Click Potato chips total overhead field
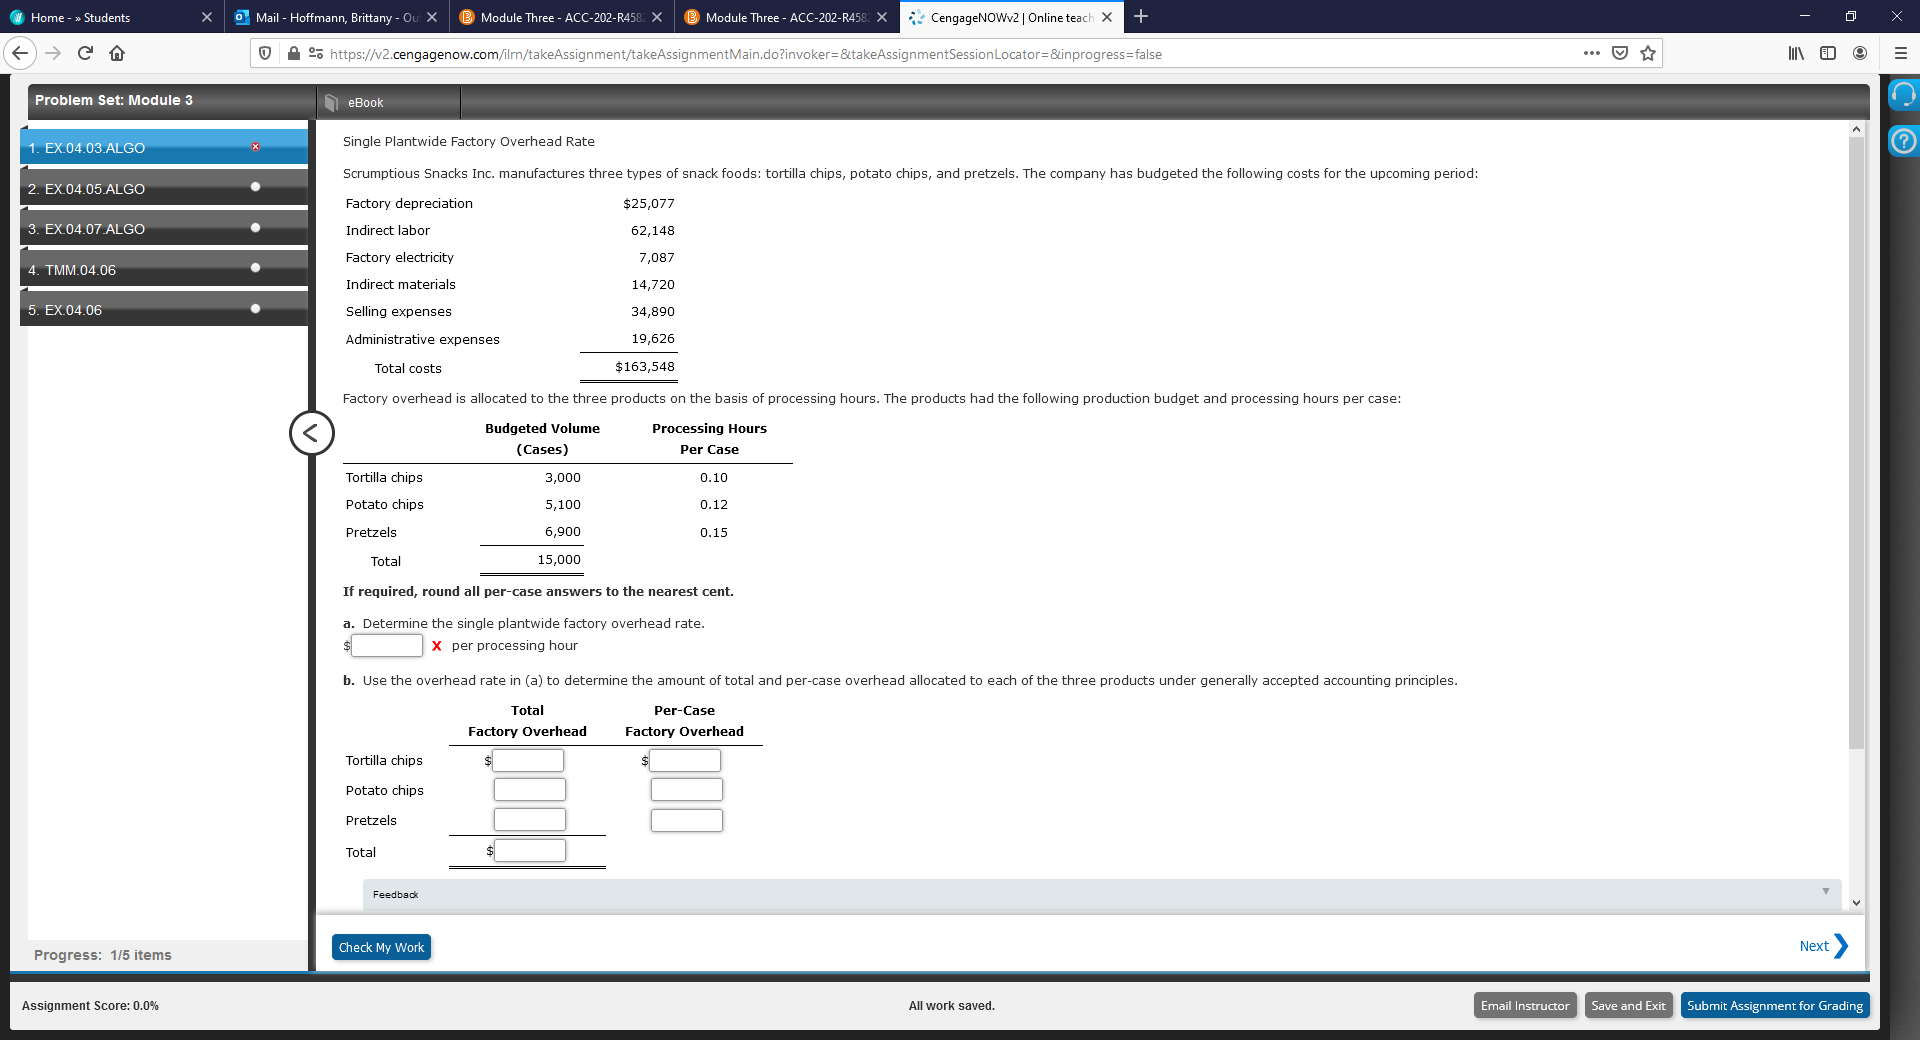The image size is (1920, 1040). pyautogui.click(x=530, y=789)
